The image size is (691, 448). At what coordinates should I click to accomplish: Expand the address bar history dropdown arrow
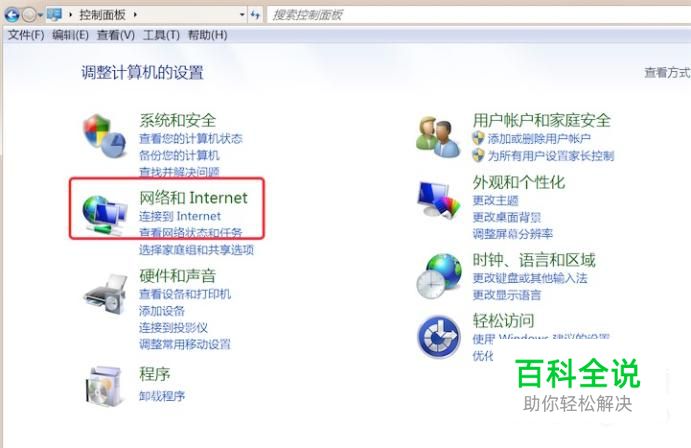(242, 15)
